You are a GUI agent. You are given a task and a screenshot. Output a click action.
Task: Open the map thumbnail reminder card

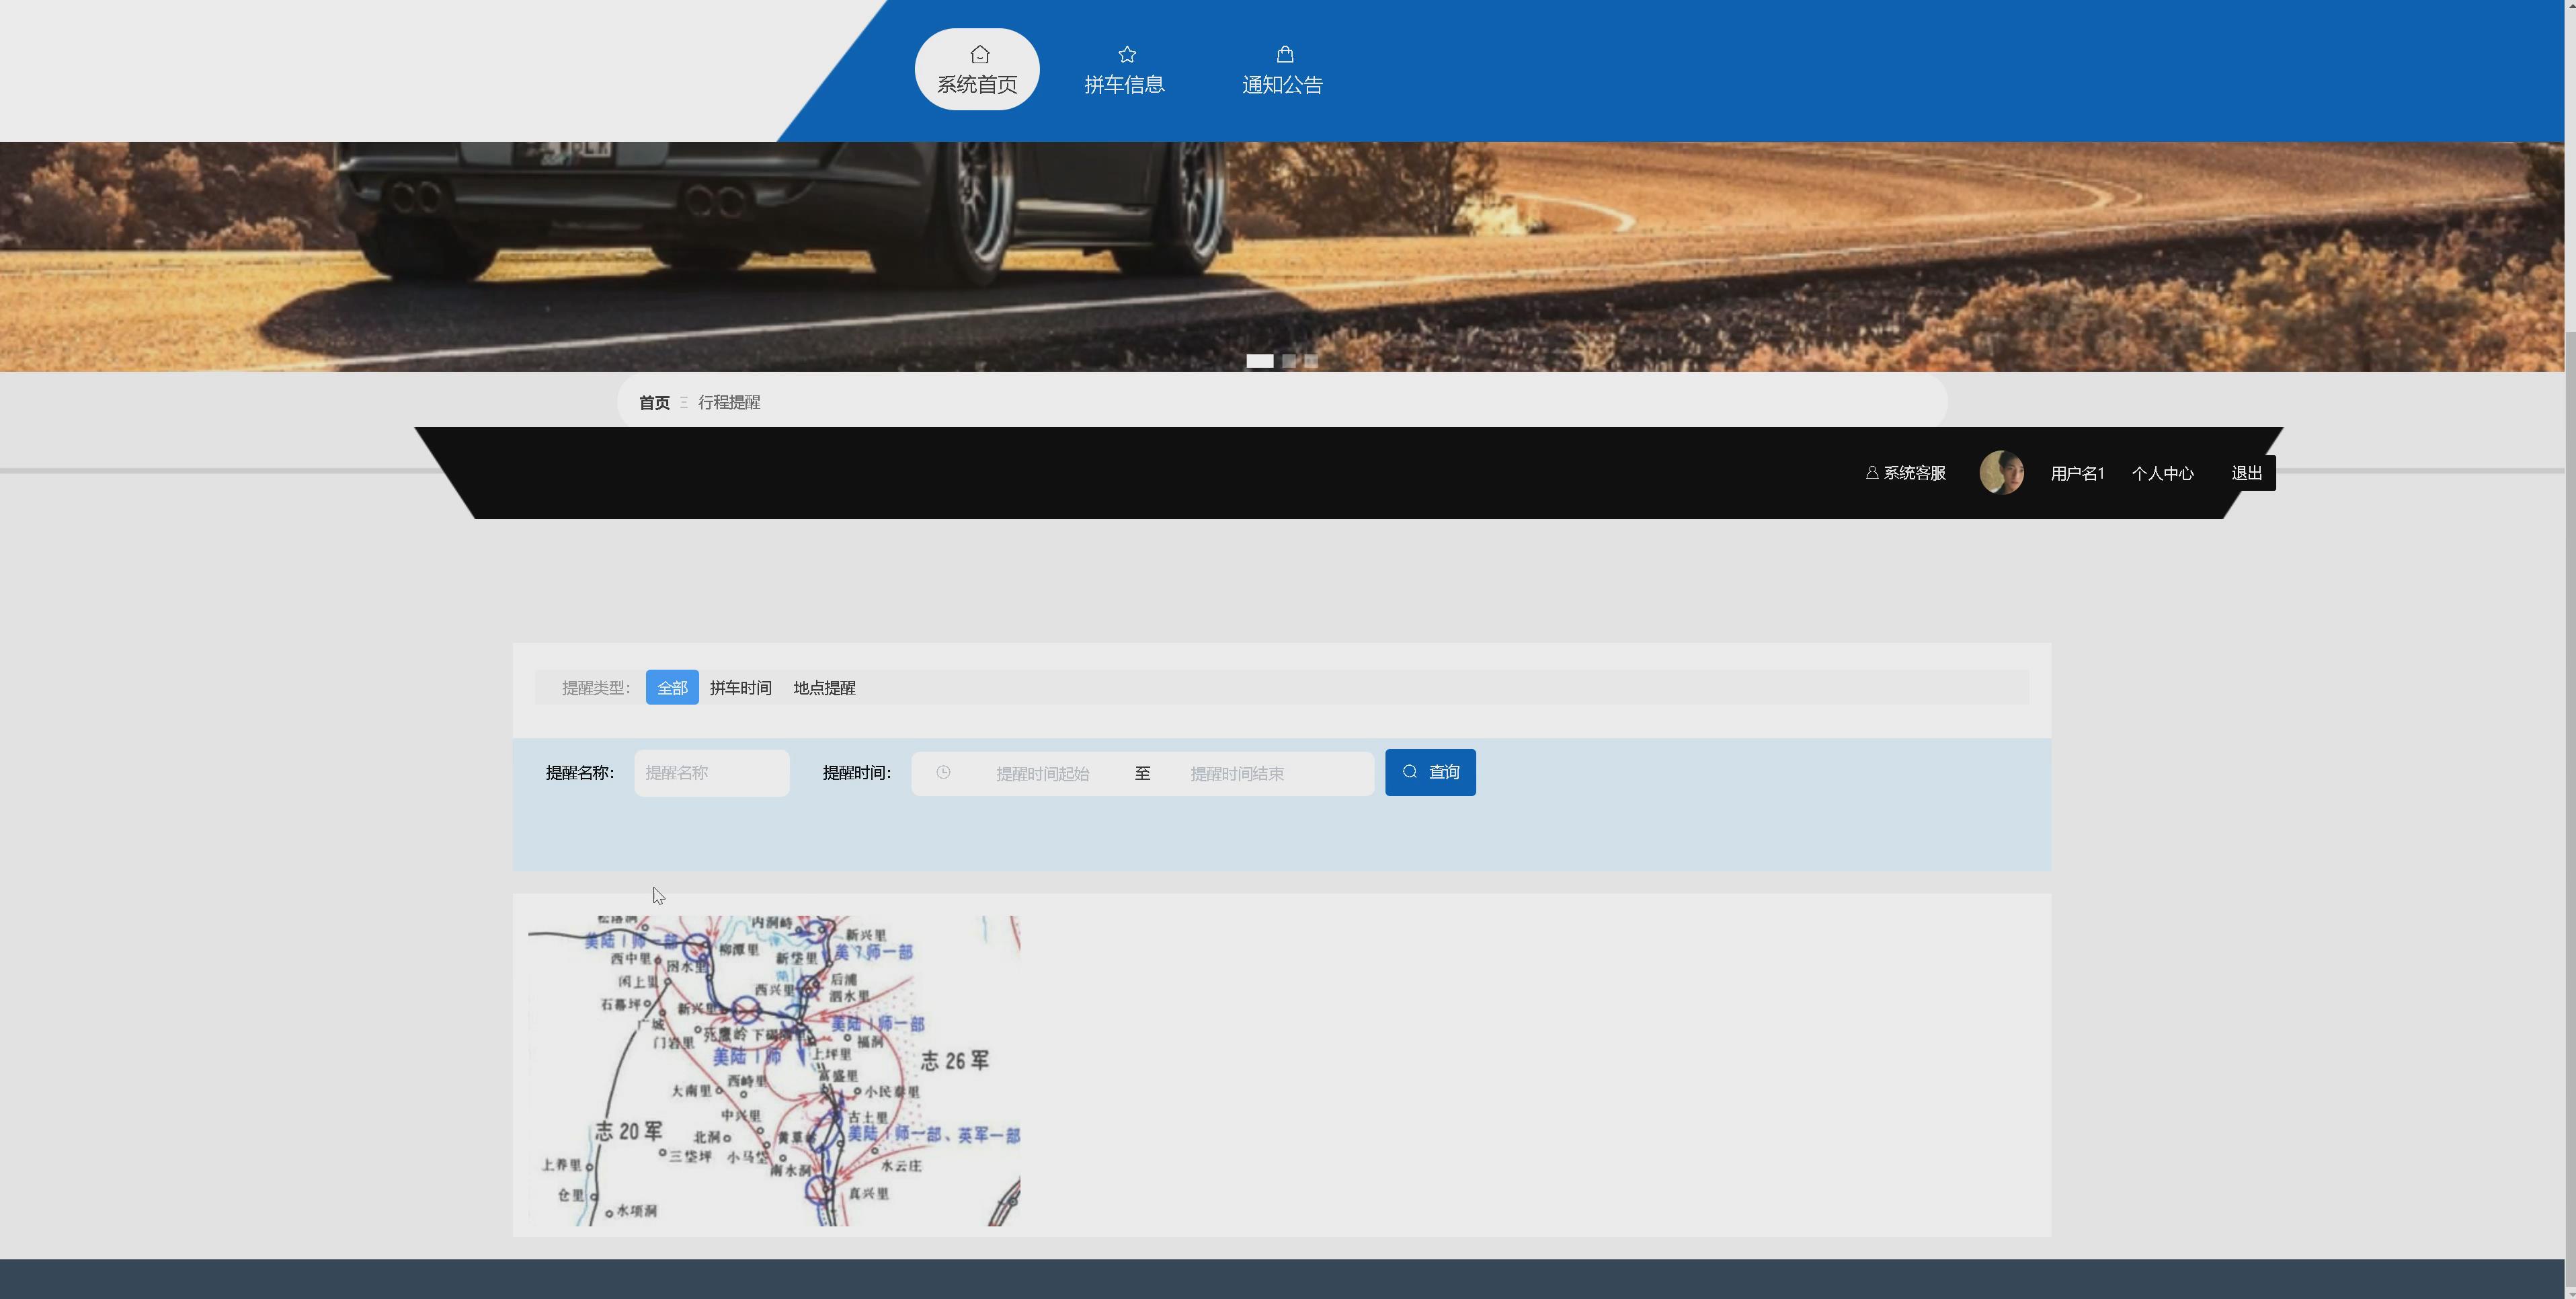pos(774,1070)
